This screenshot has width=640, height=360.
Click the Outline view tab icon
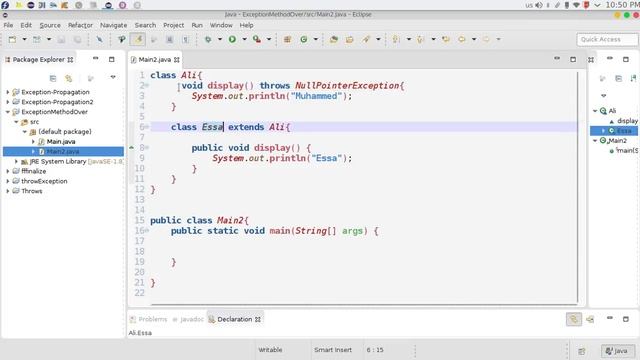coord(591,60)
